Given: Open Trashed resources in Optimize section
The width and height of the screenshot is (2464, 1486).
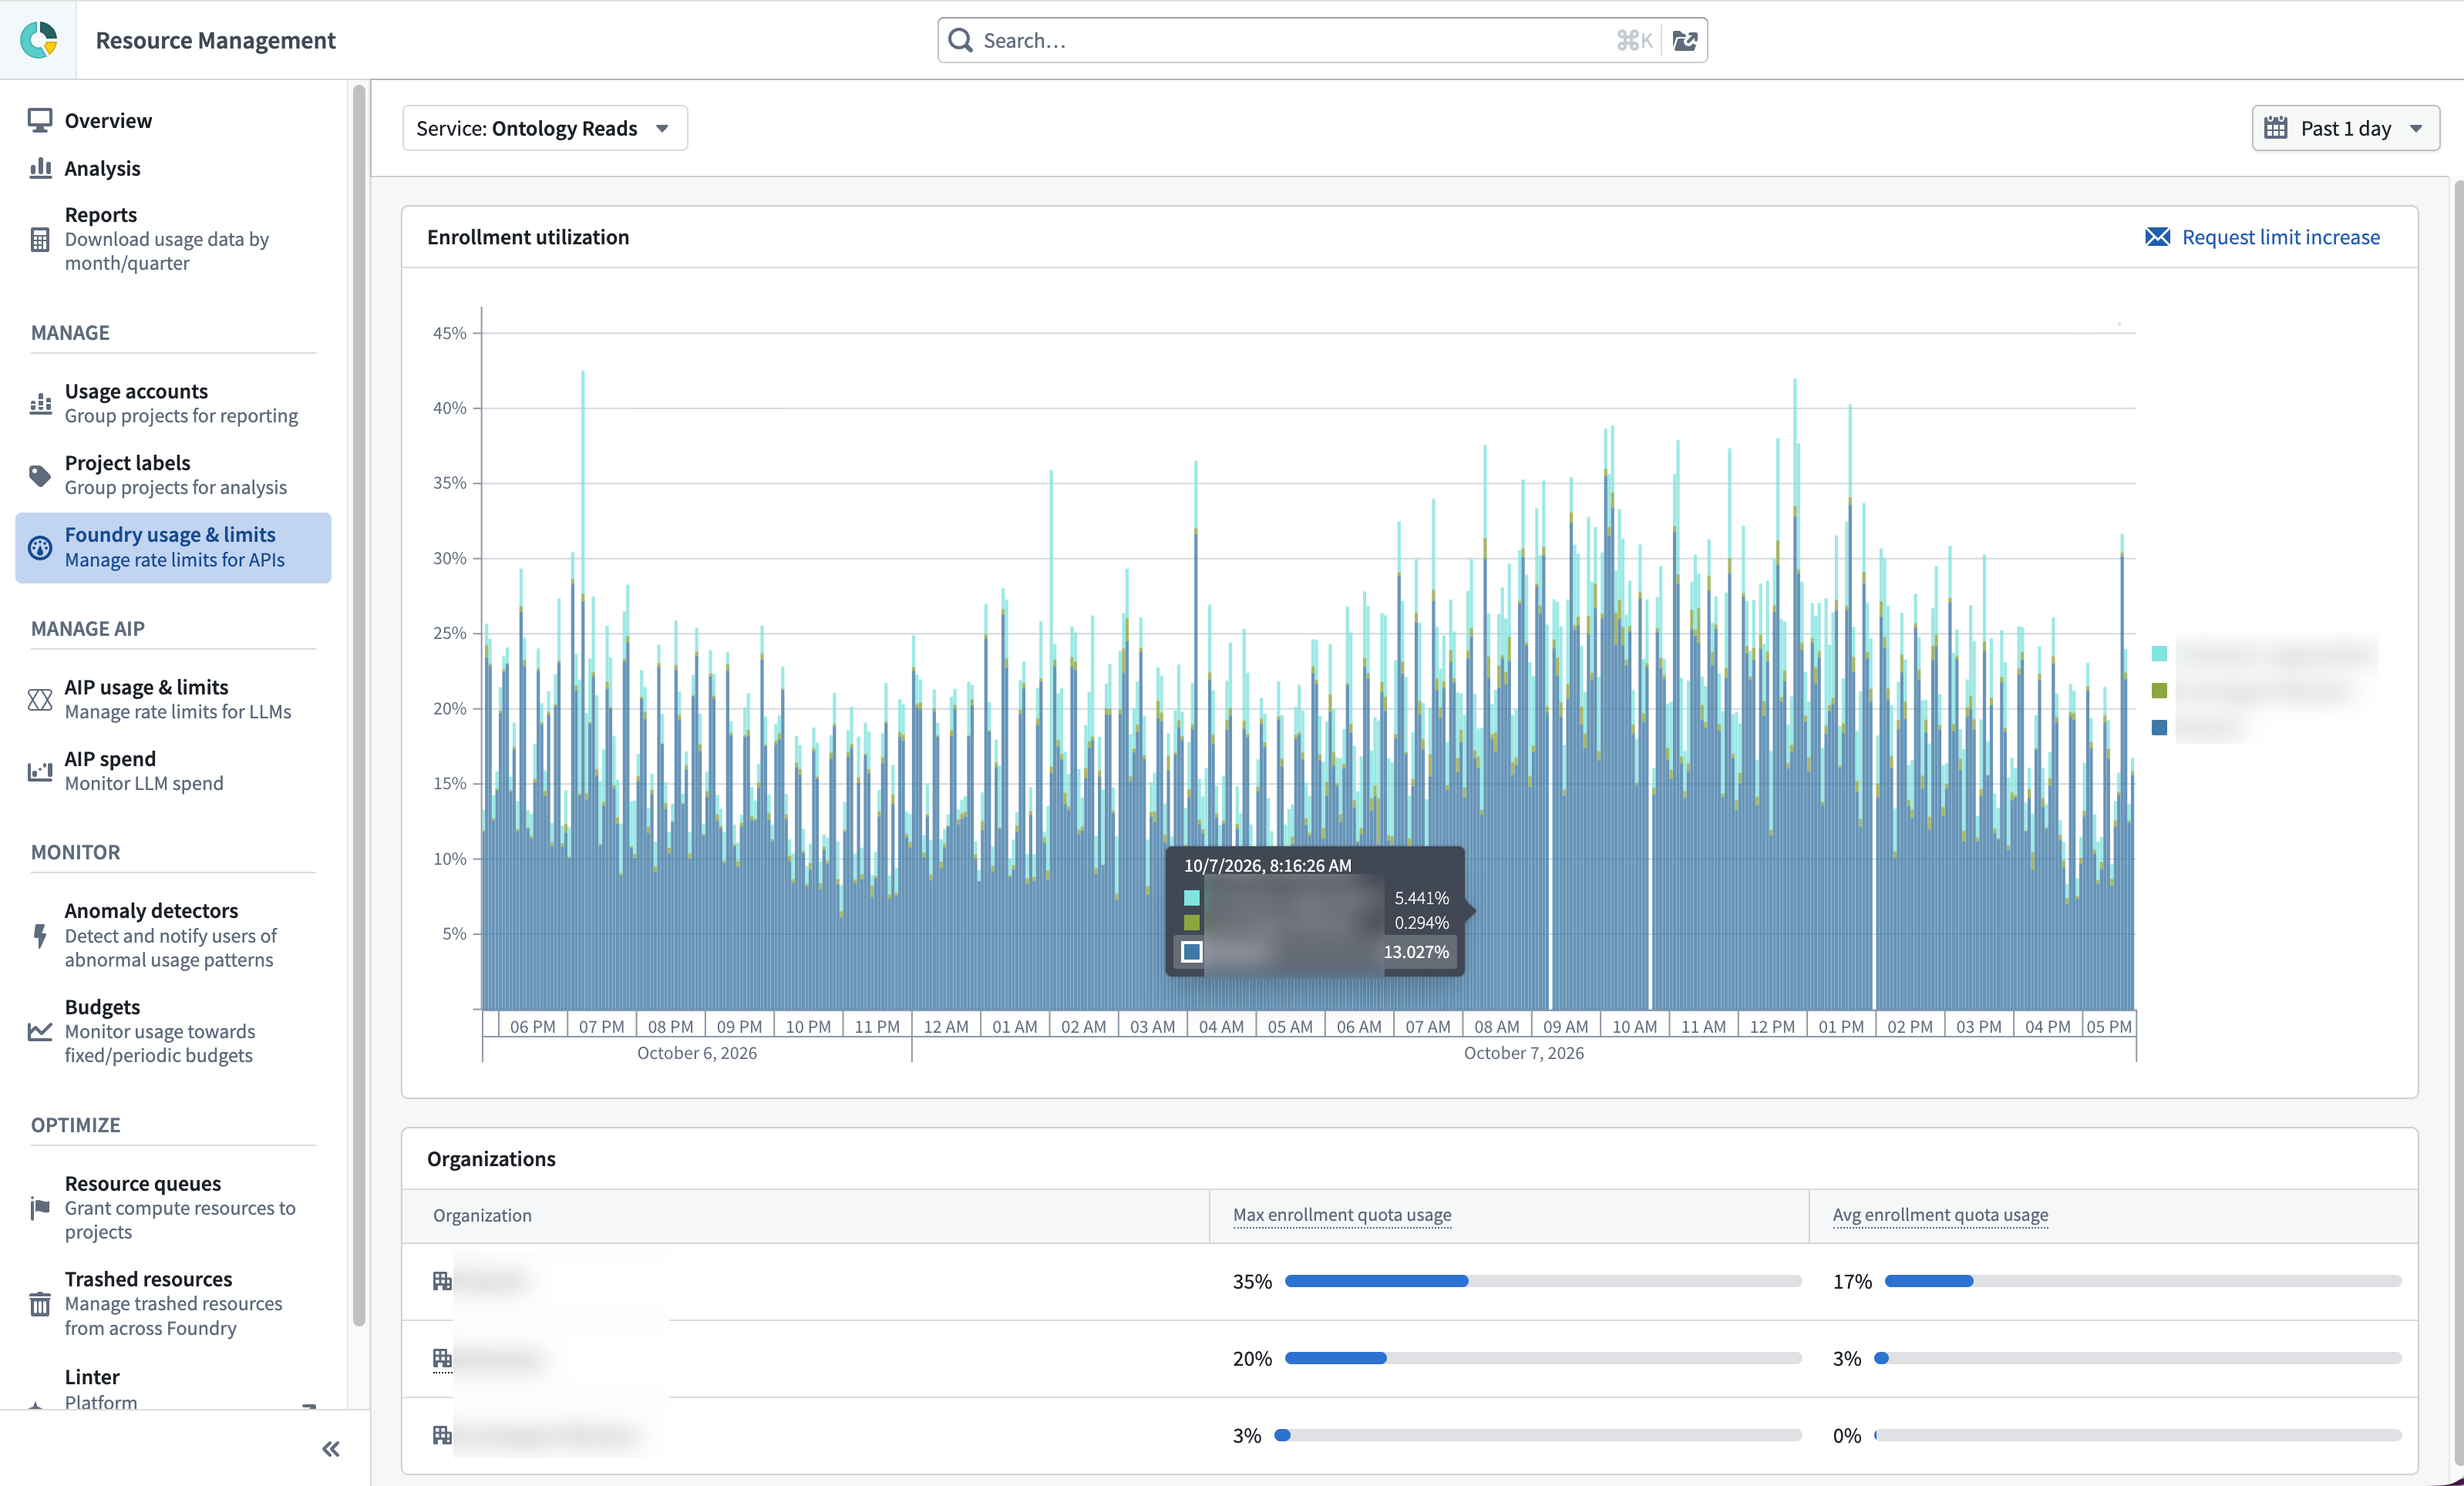Looking at the screenshot, I should (x=173, y=1304).
